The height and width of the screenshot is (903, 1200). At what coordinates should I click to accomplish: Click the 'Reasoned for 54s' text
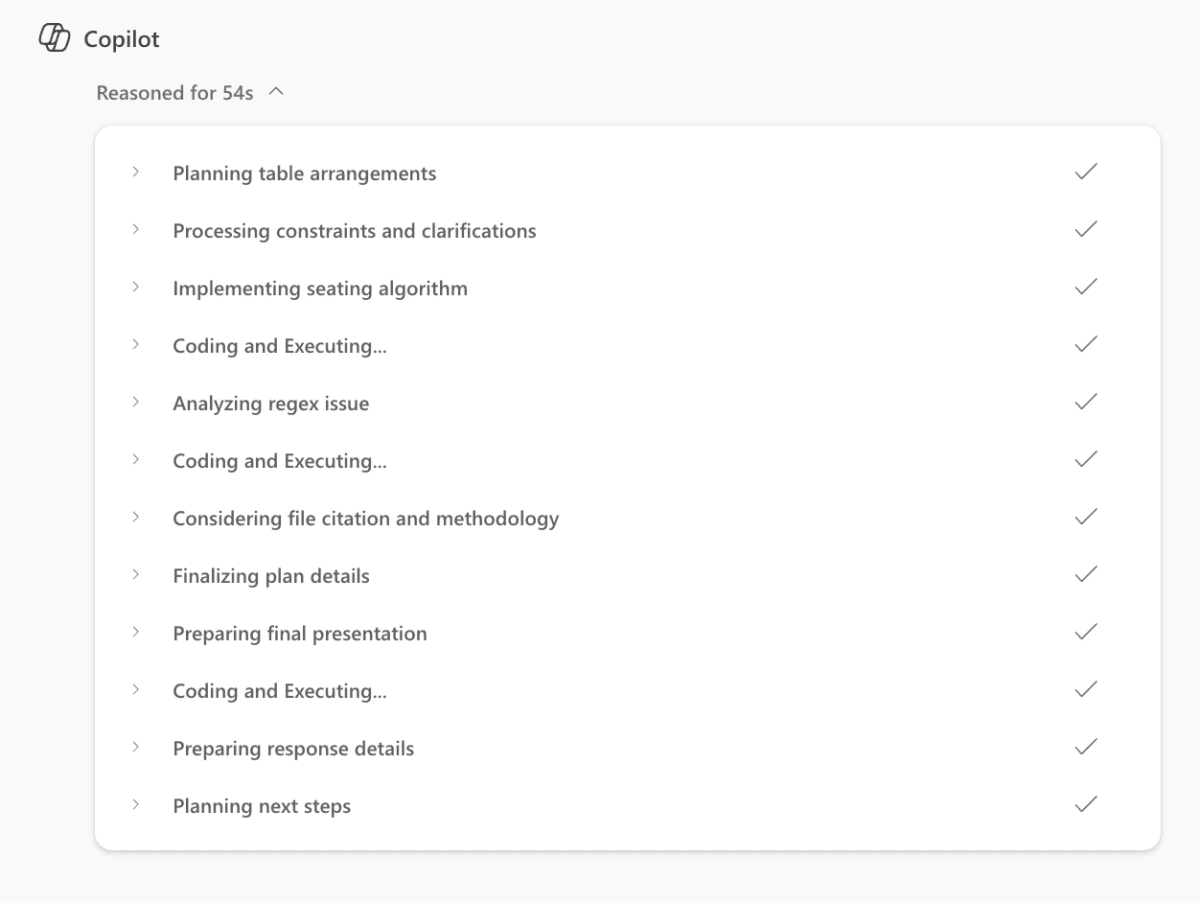175,93
